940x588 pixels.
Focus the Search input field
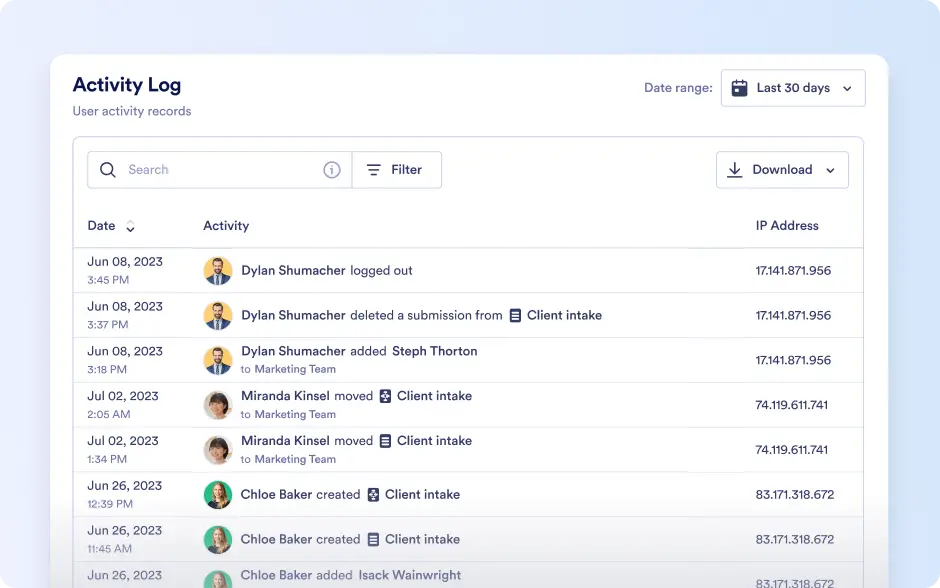pyautogui.click(x=219, y=170)
